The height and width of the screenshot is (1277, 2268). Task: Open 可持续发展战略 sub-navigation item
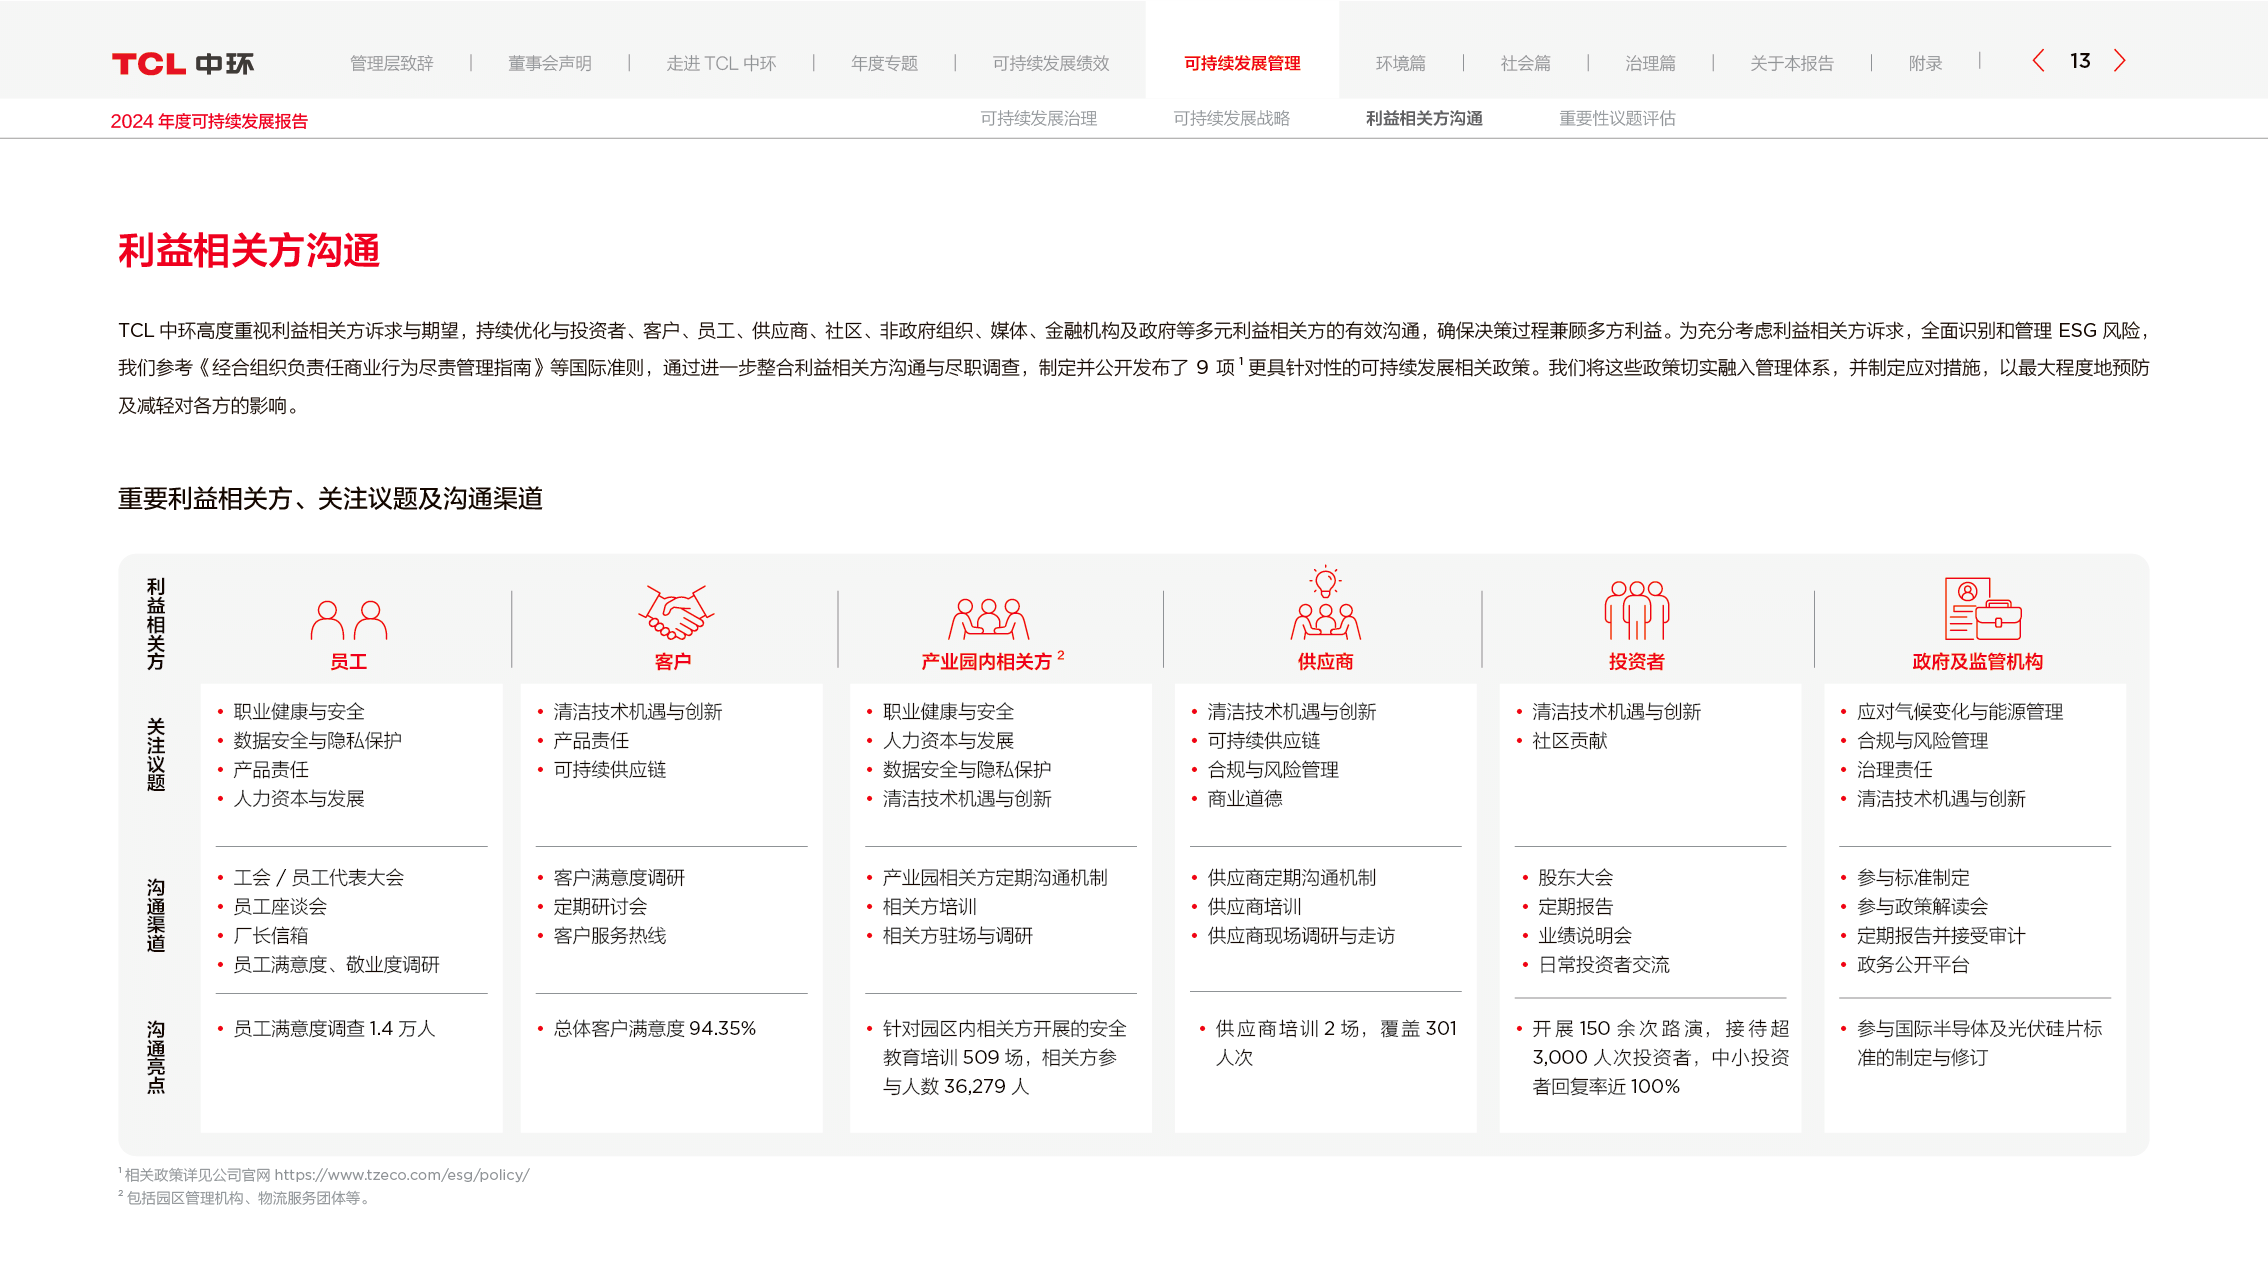(x=1231, y=119)
